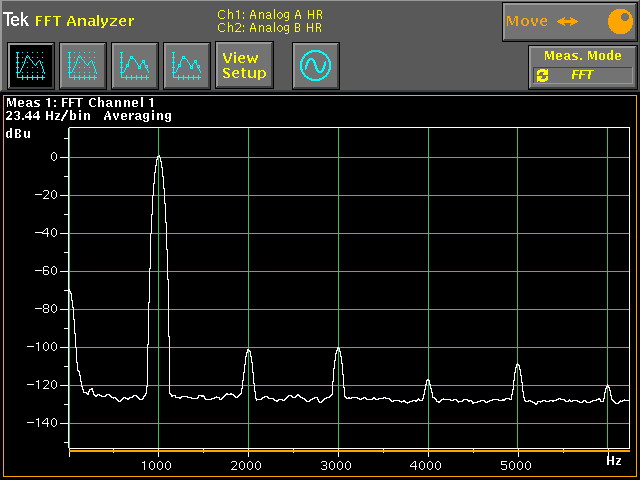This screenshot has height=480, width=640.
Task: Click the Move double-arrow icon
Action: [x=568, y=21]
